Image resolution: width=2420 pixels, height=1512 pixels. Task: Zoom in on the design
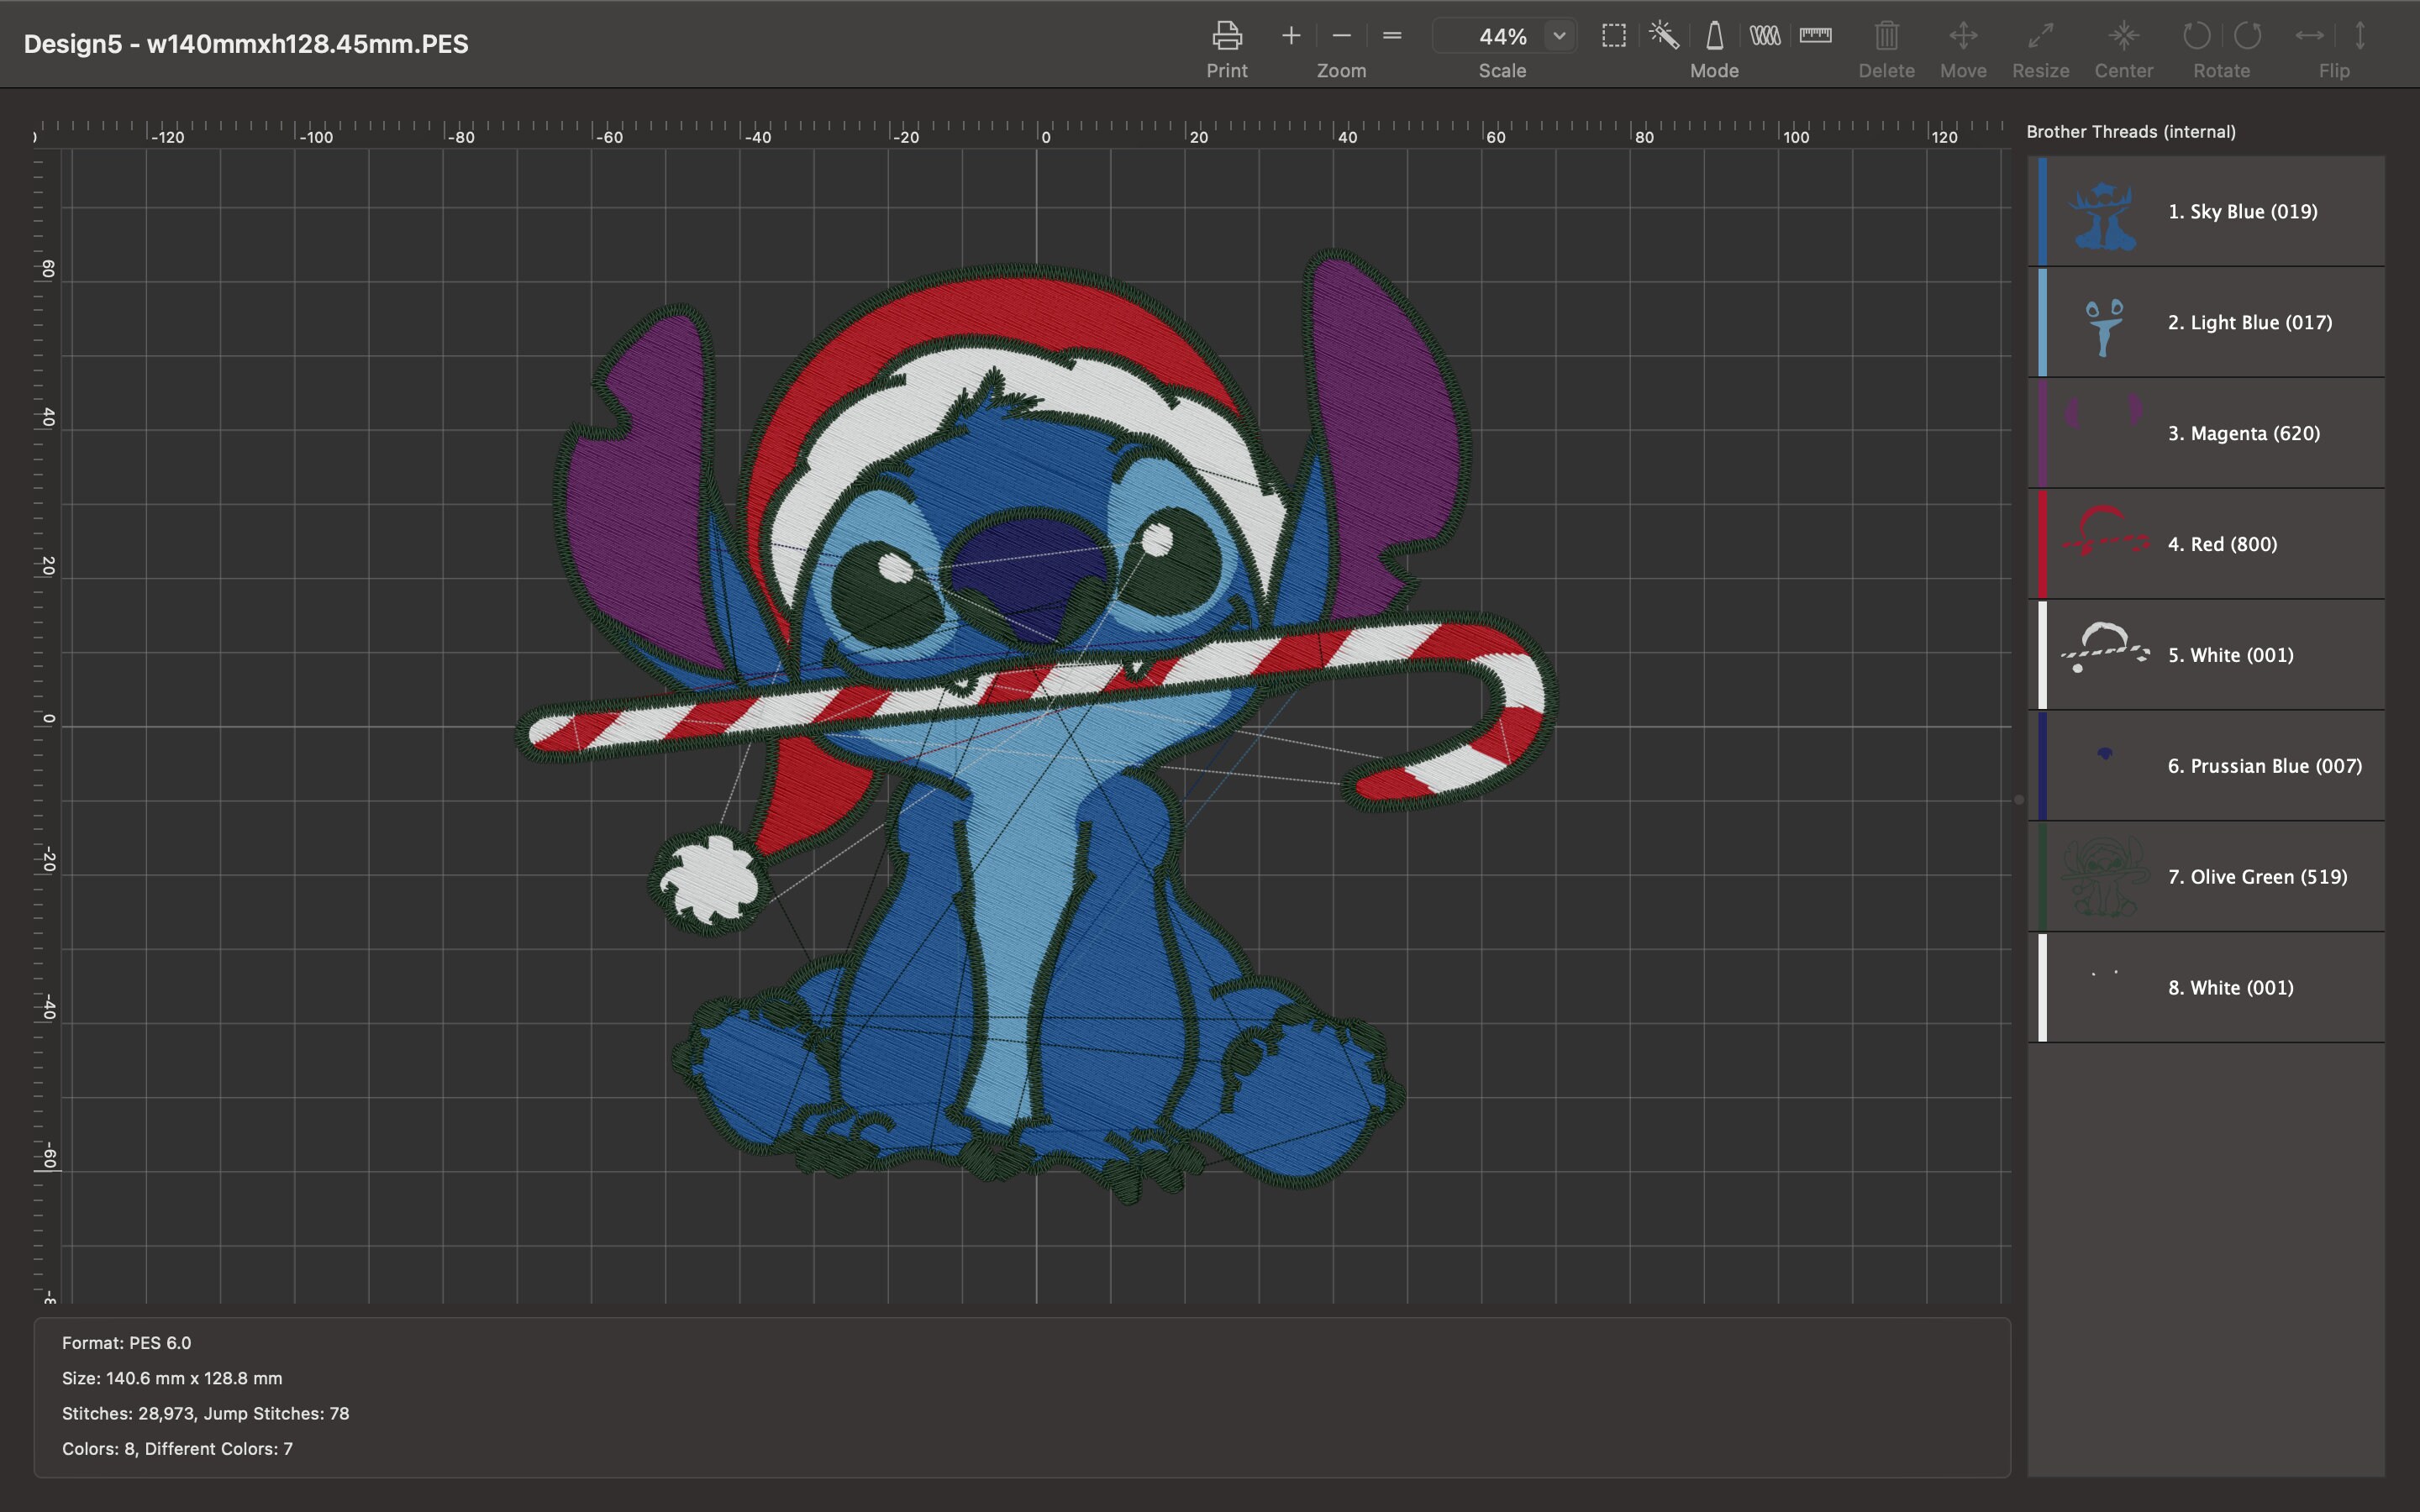tap(1290, 36)
